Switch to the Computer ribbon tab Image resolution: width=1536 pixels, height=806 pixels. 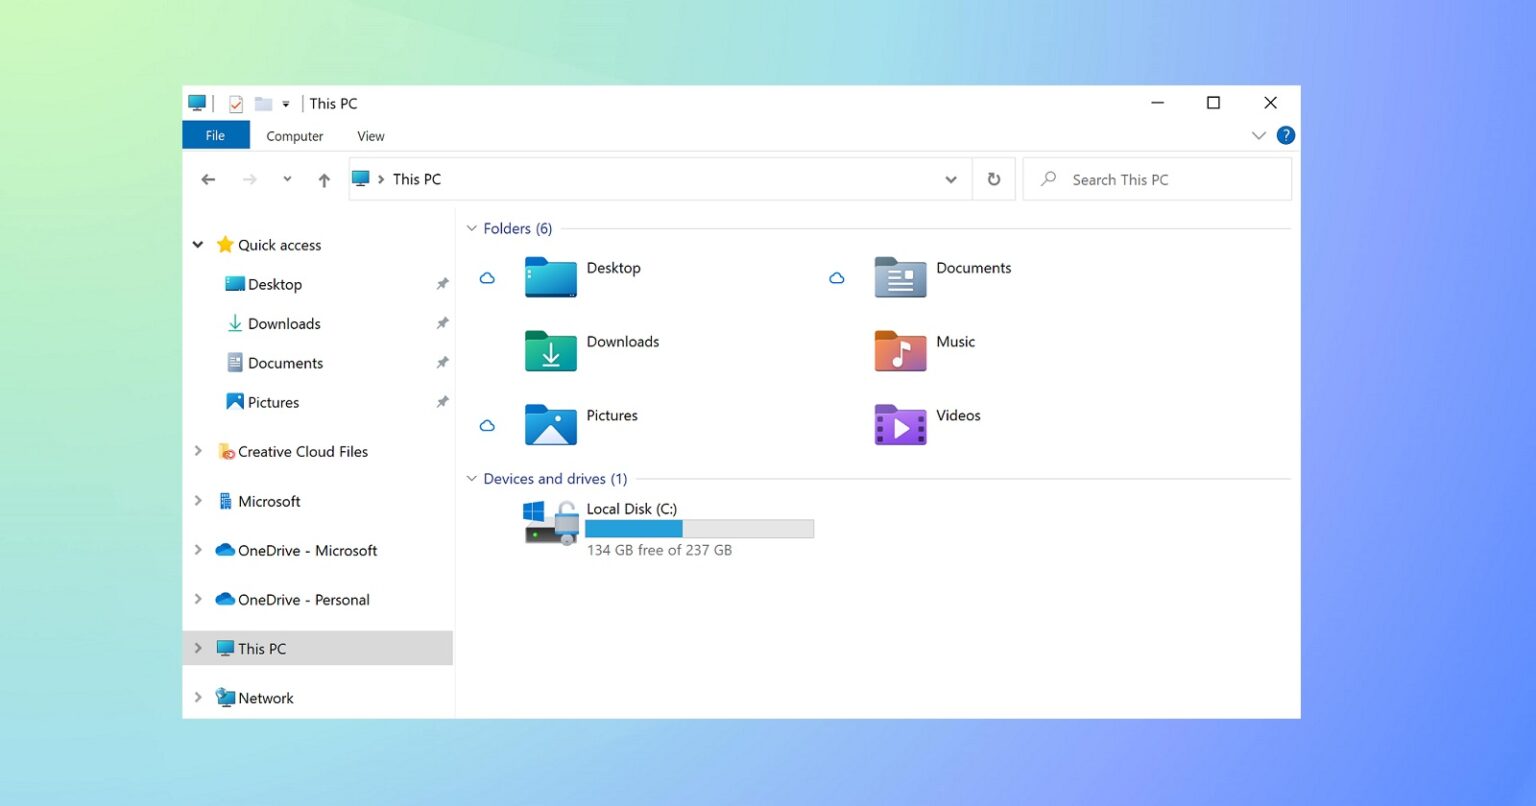pyautogui.click(x=294, y=135)
